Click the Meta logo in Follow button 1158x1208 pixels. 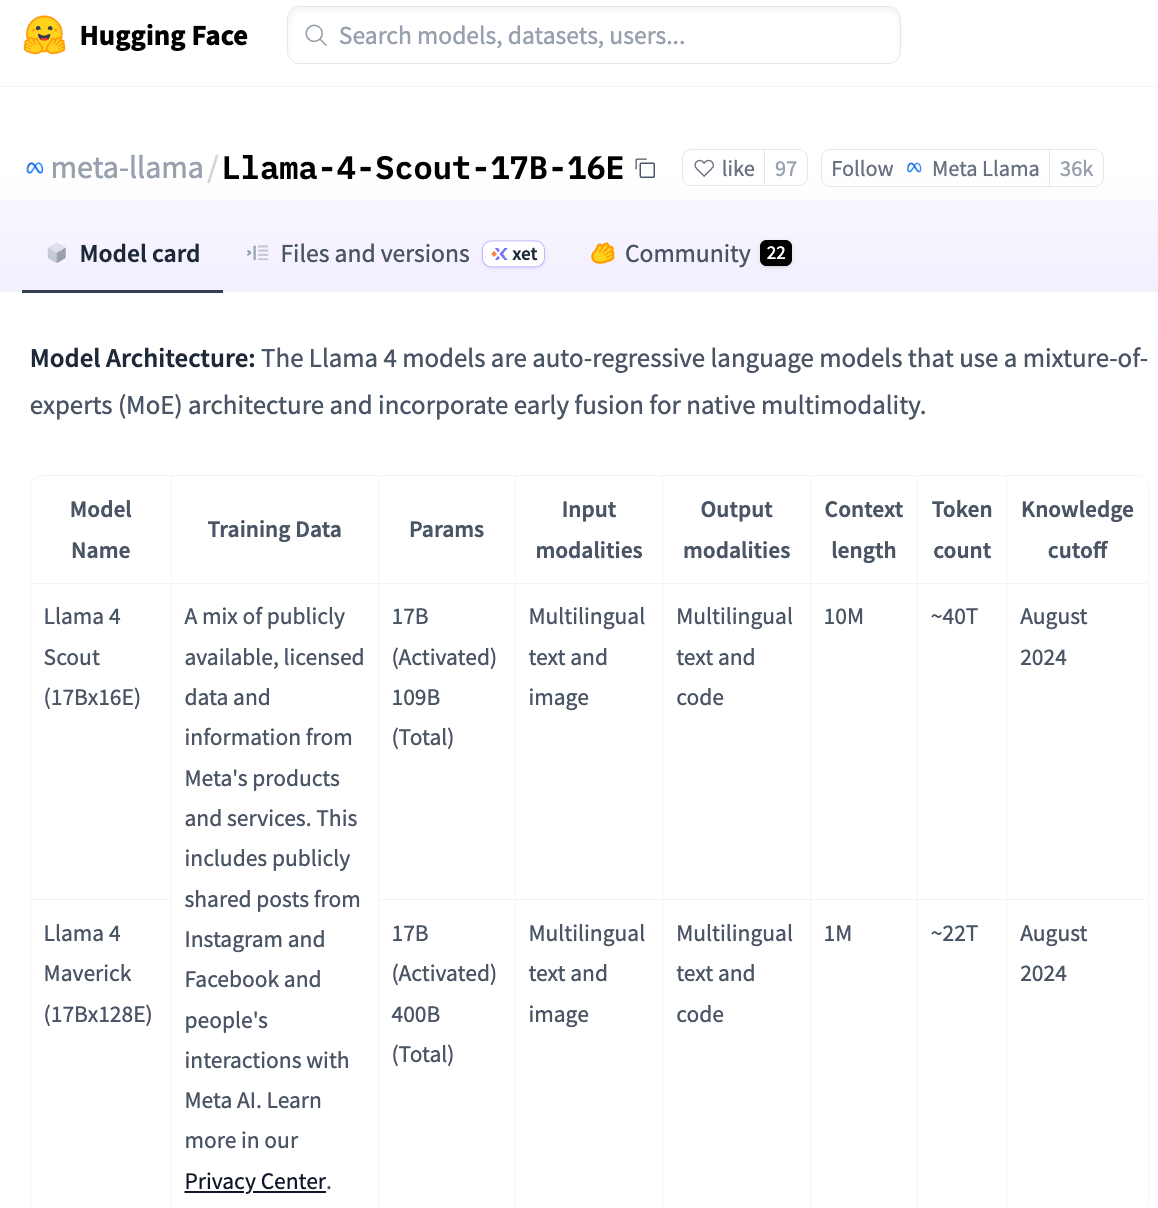[914, 168]
